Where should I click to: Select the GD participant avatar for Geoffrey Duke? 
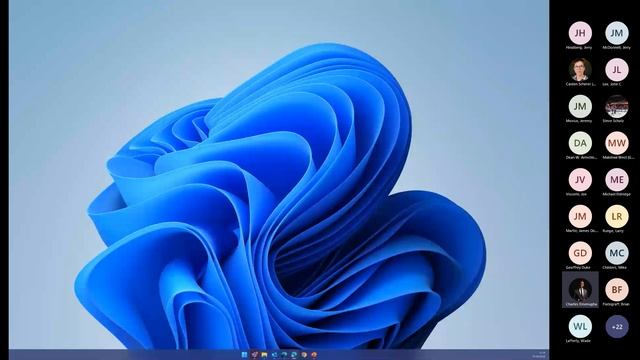coord(580,253)
